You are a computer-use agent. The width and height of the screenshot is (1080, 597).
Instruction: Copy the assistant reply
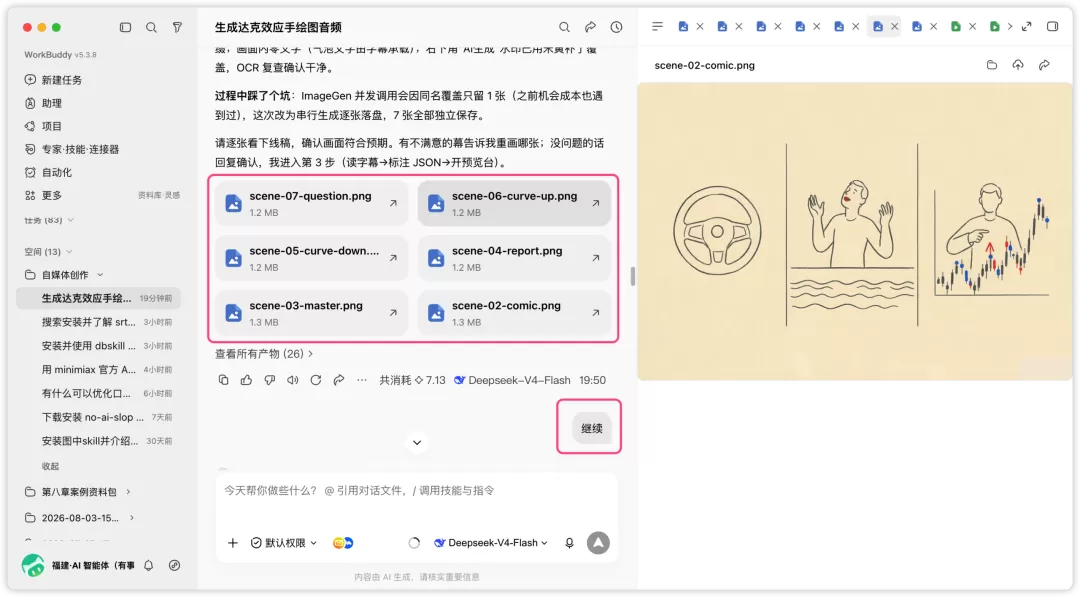(223, 380)
